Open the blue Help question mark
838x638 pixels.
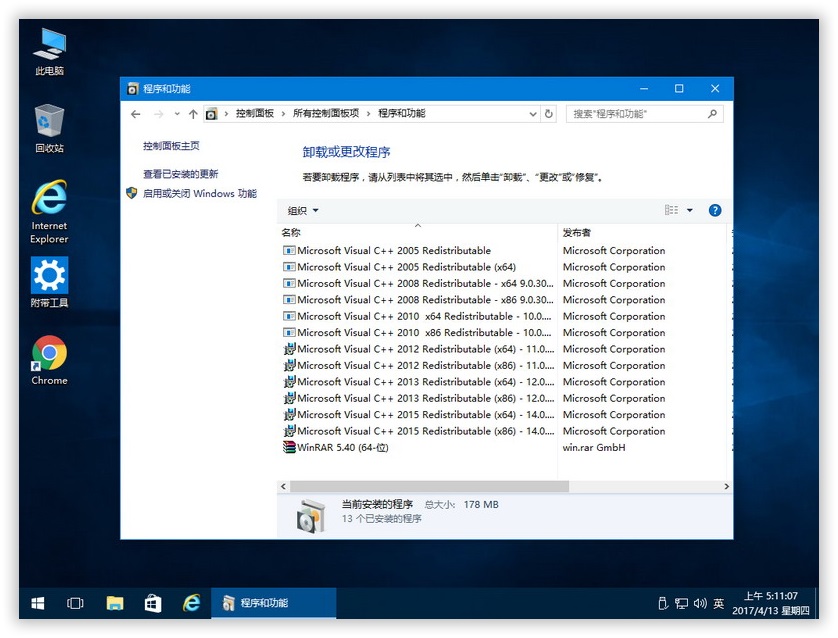click(x=715, y=211)
